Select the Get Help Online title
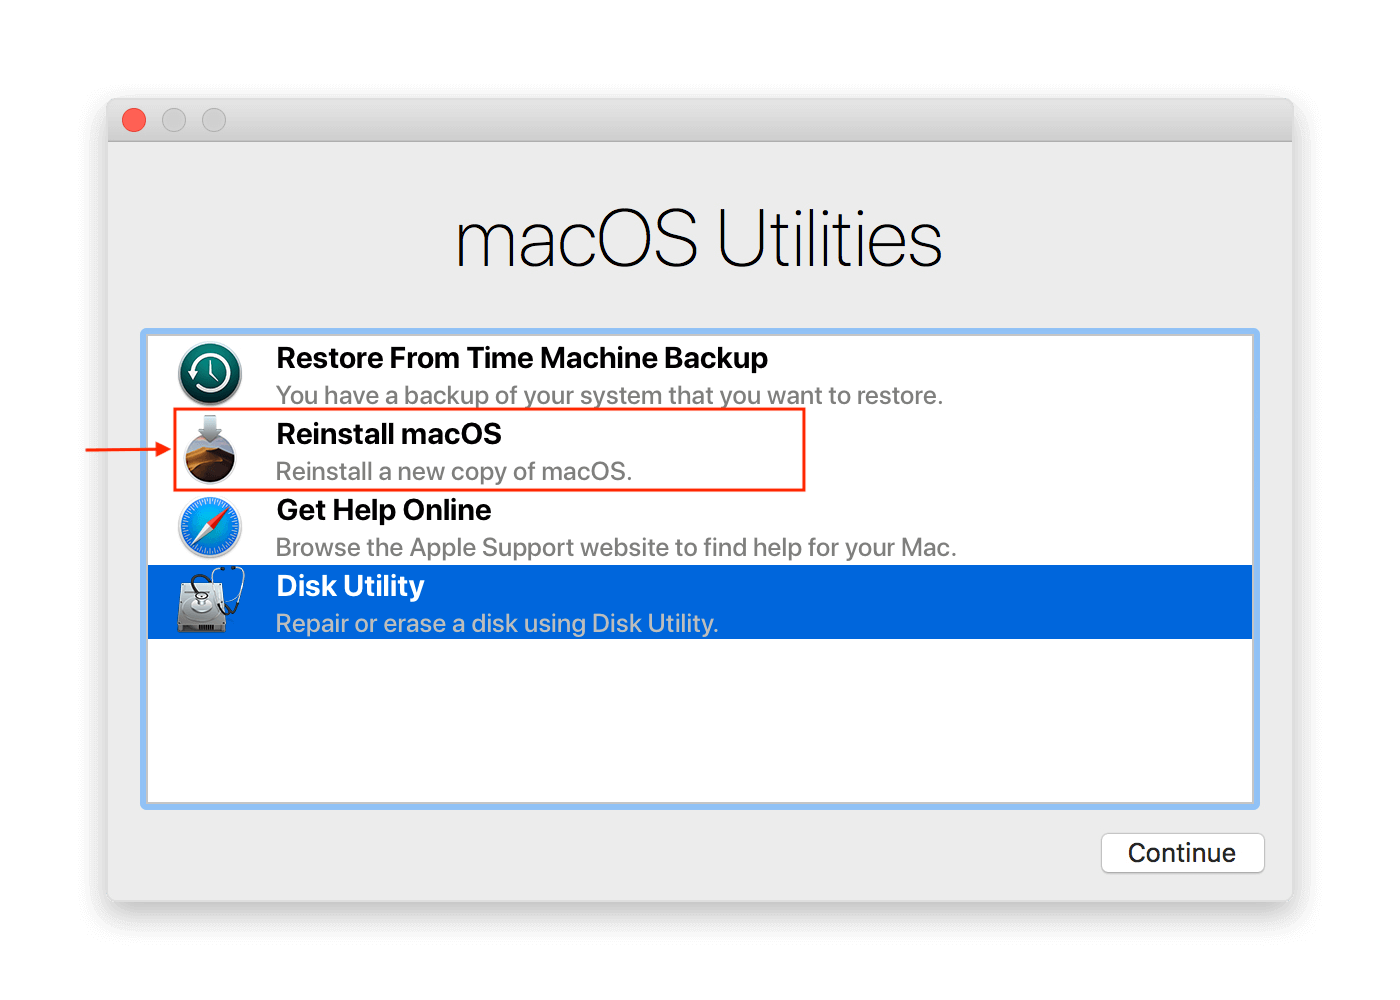 click(x=384, y=510)
